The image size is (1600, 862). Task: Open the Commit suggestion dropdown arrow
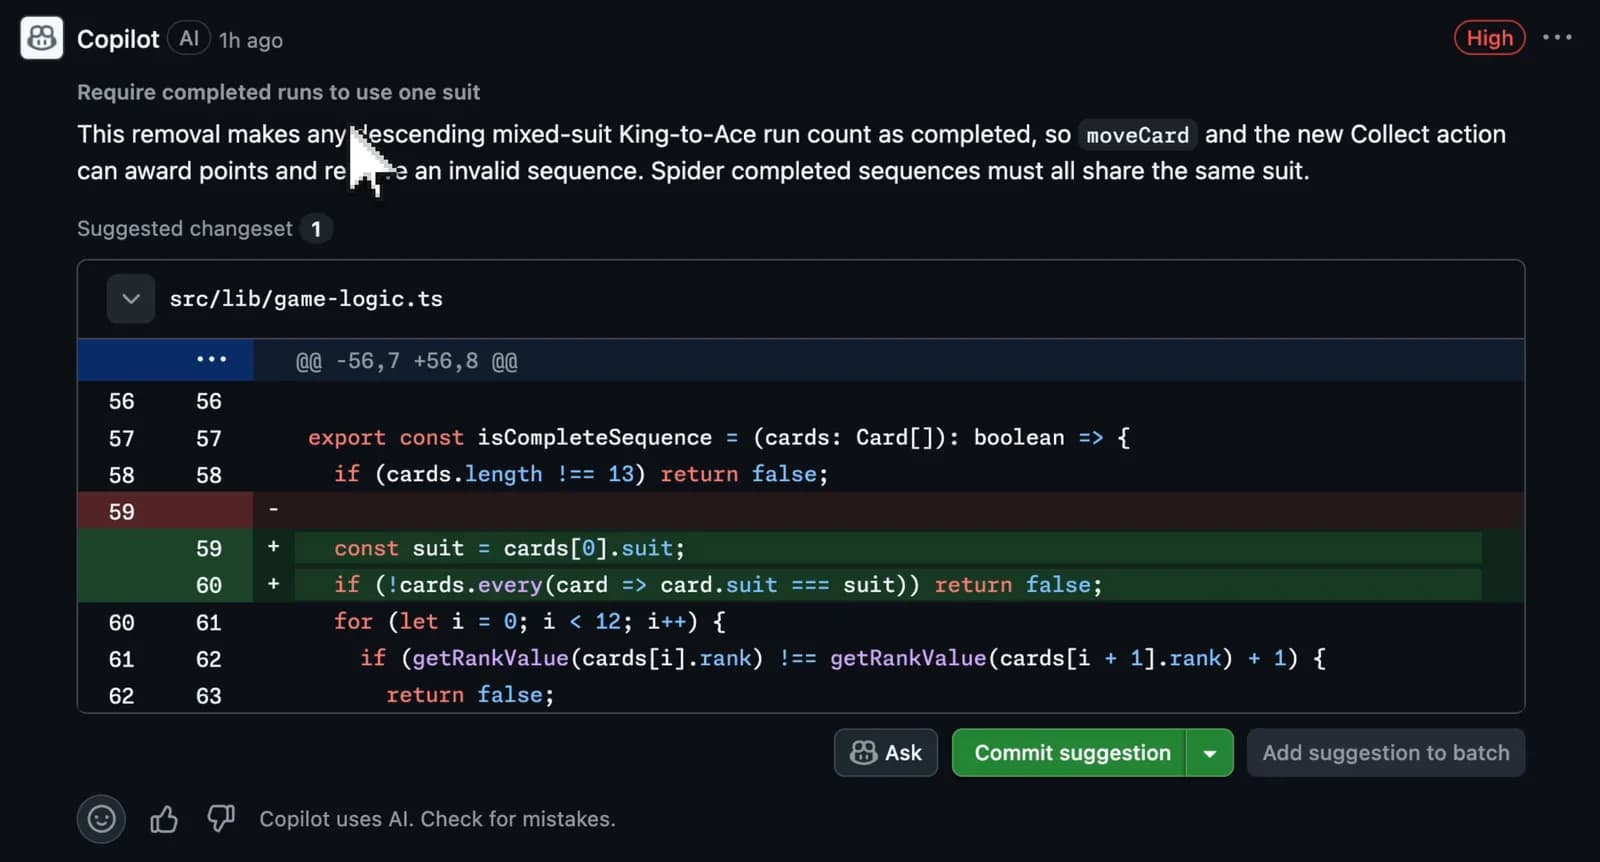pos(1210,753)
